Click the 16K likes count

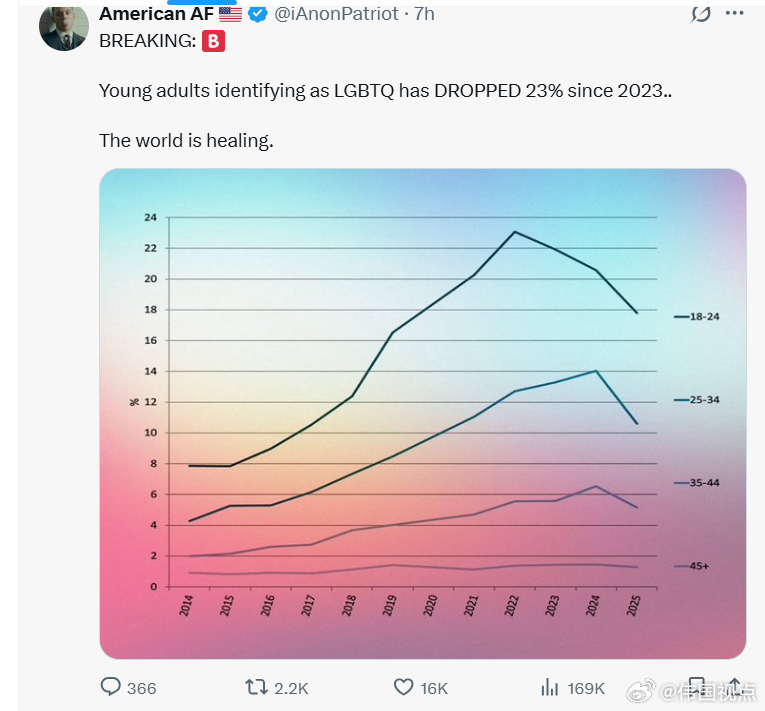pos(434,688)
